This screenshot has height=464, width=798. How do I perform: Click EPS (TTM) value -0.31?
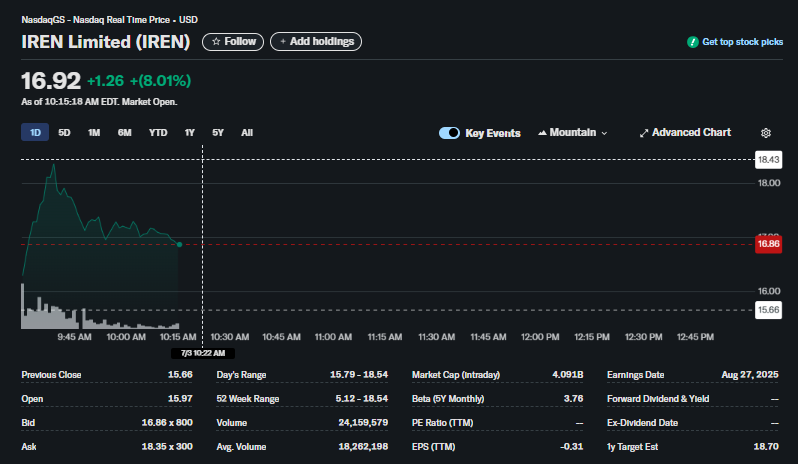pos(572,447)
